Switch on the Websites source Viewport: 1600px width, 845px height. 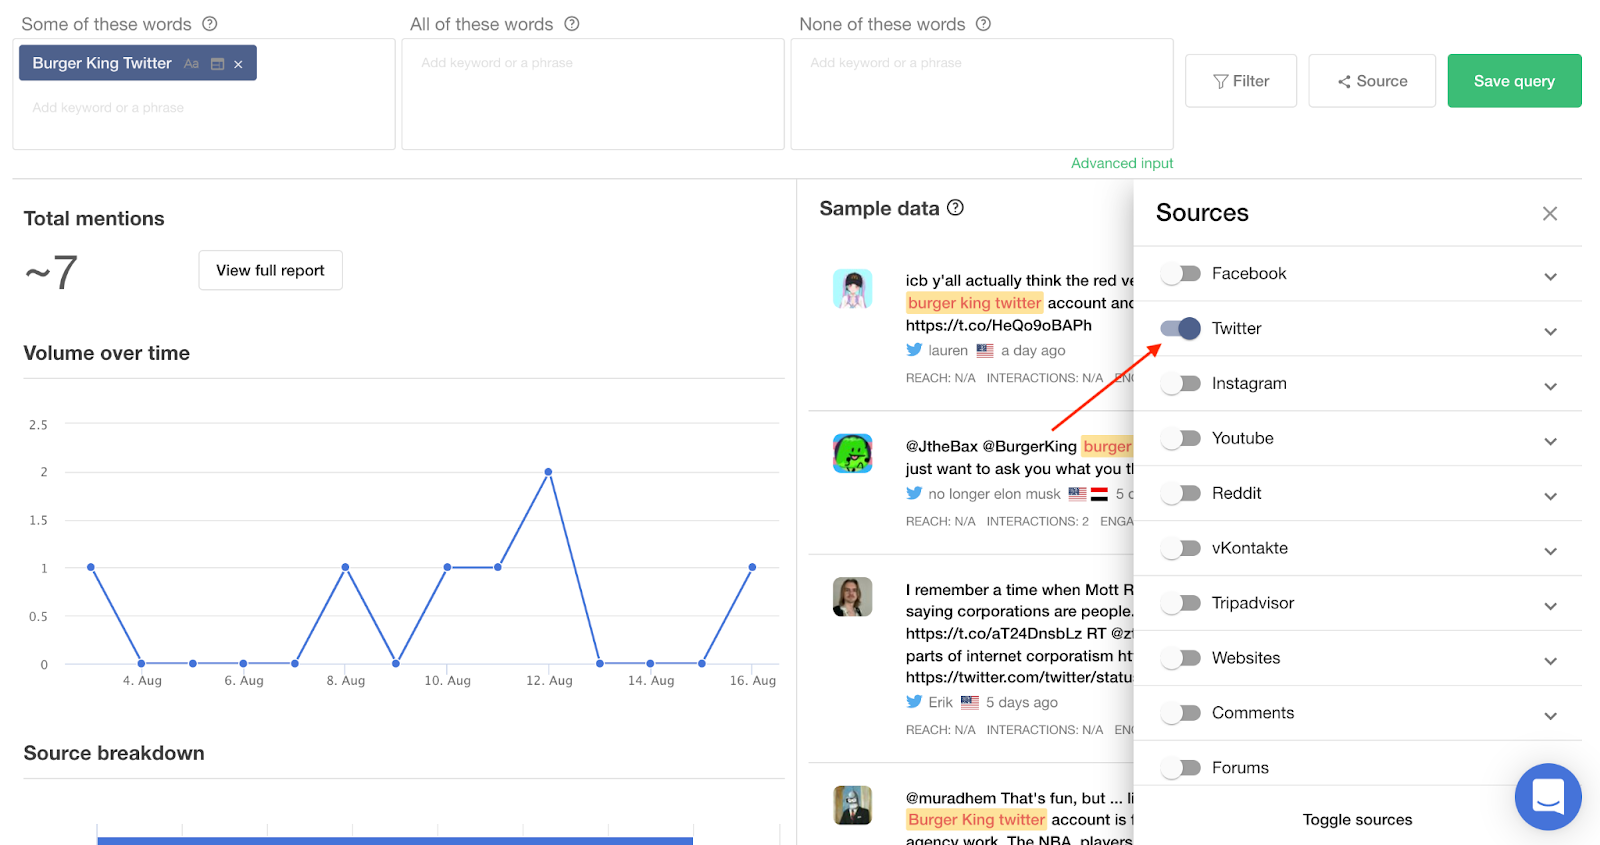click(1181, 659)
